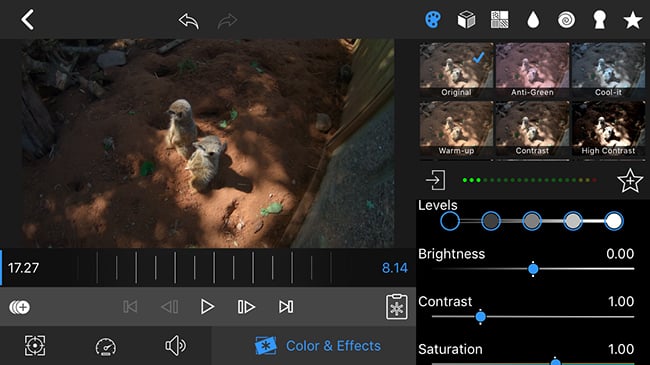Open the speed gauge tool
The width and height of the screenshot is (650, 365).
(106, 347)
